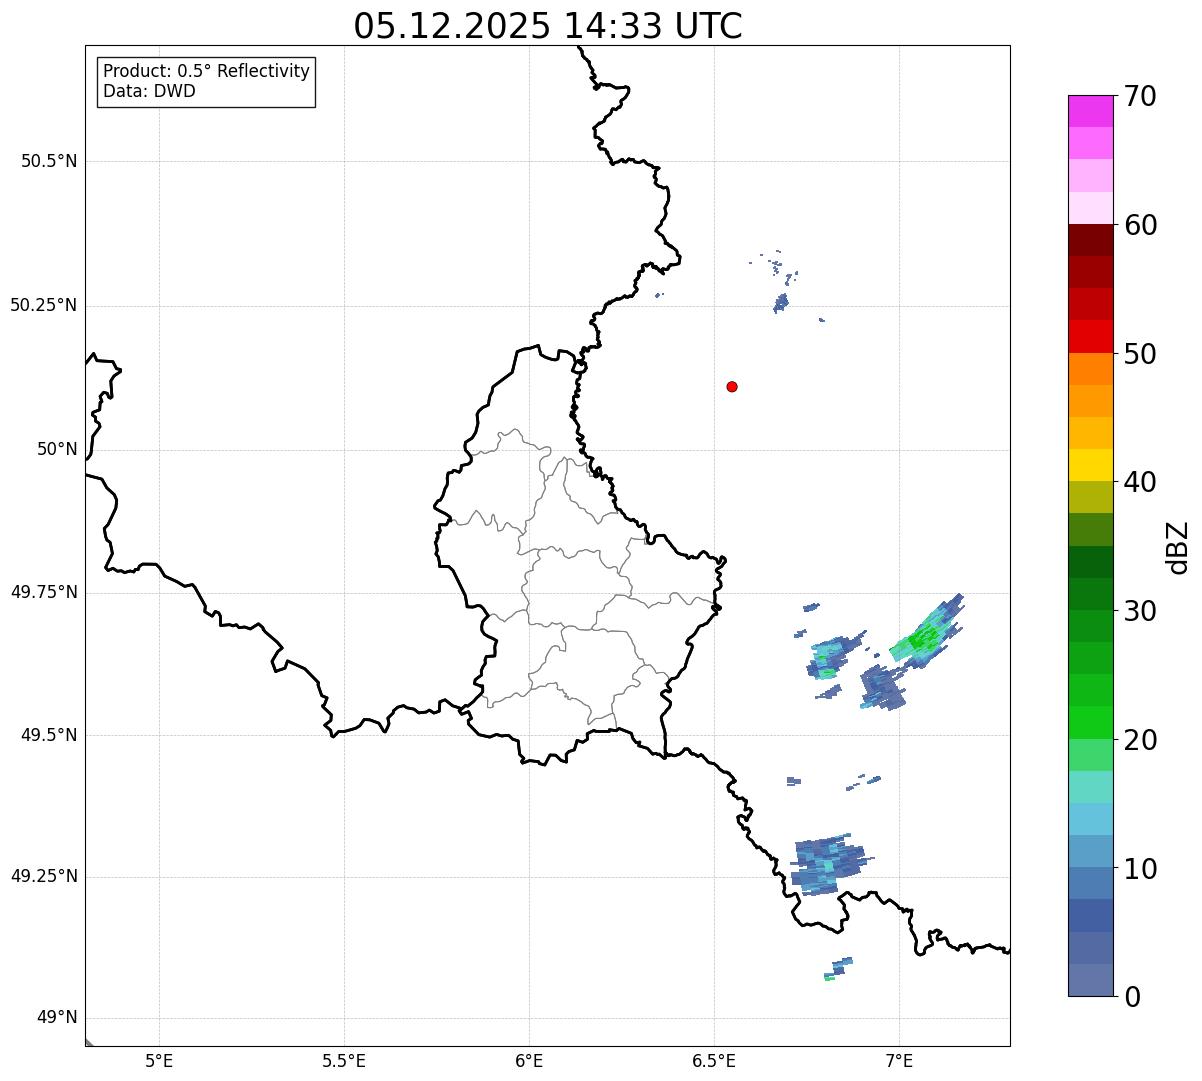Click the 50°N latitude label

[57, 449]
